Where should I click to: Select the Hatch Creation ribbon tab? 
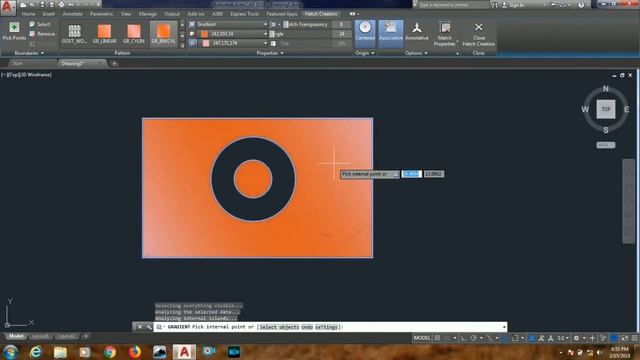[x=321, y=14]
